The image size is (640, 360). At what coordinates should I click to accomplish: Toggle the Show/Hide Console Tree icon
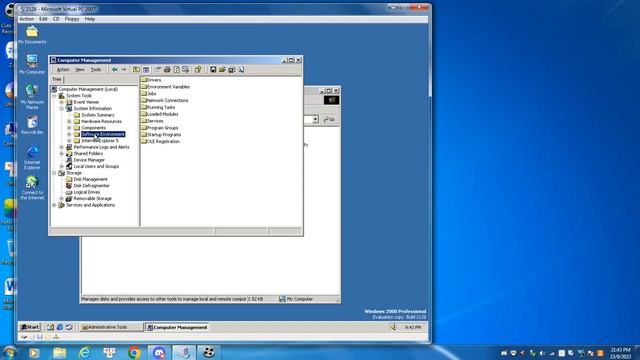[x=146, y=70]
